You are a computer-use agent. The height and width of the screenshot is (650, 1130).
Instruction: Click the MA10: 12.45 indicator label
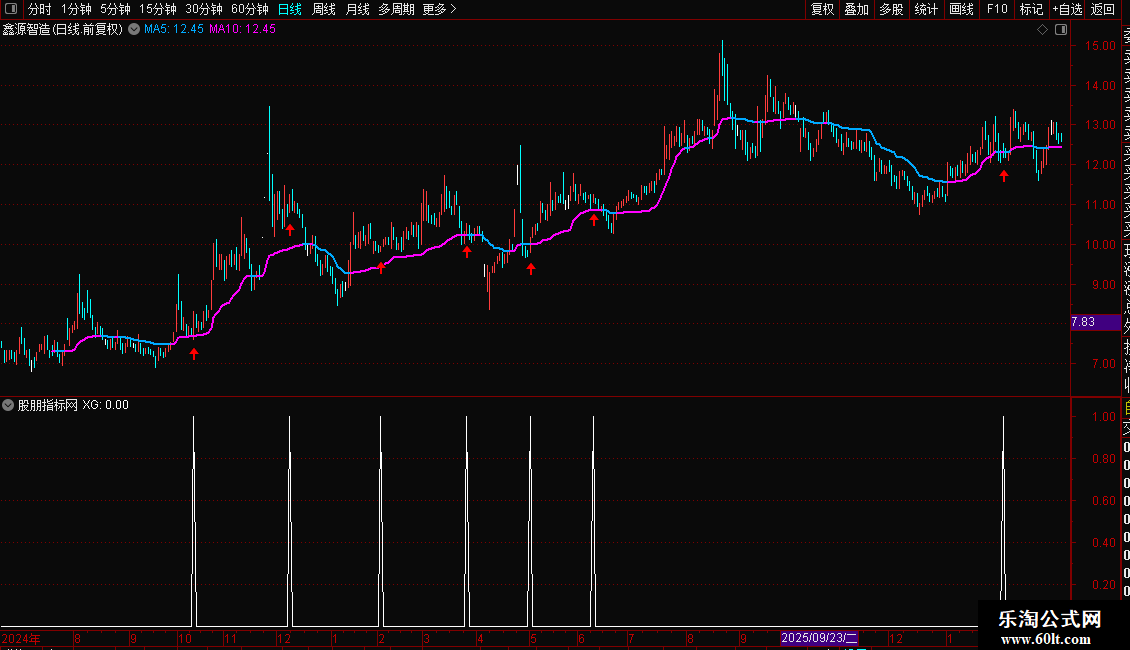(x=242, y=30)
